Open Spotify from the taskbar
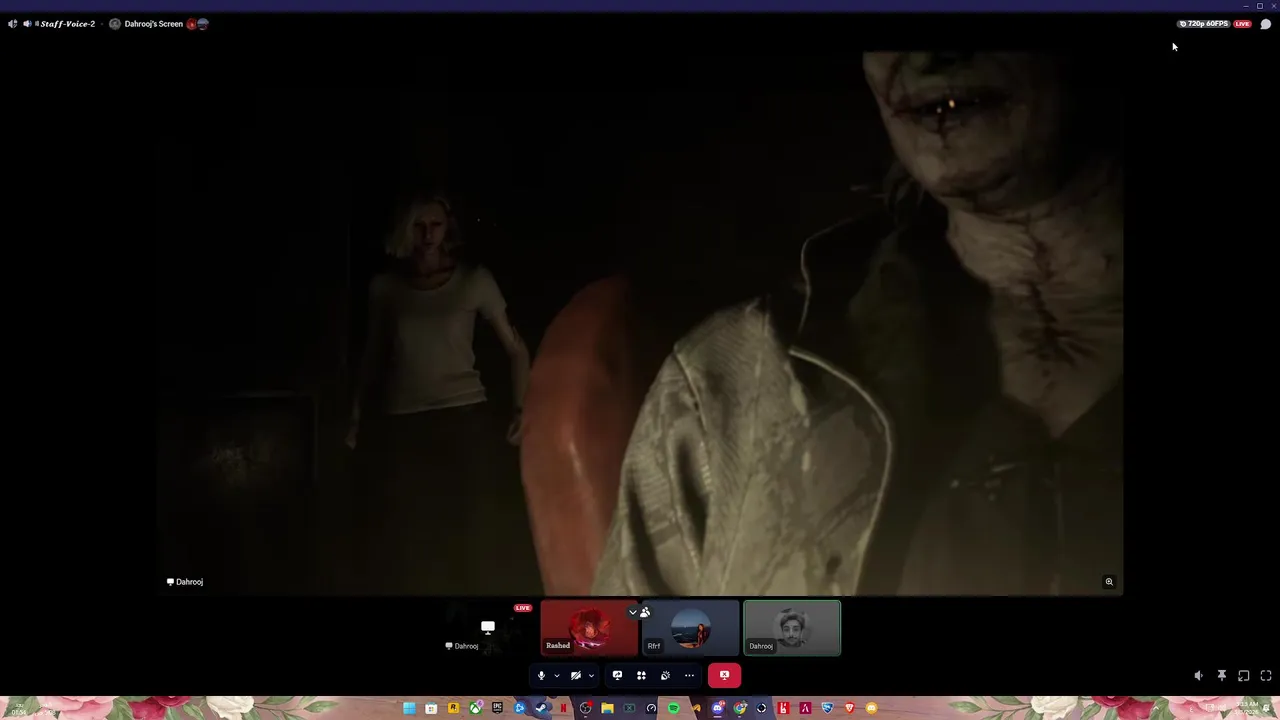 [673, 708]
